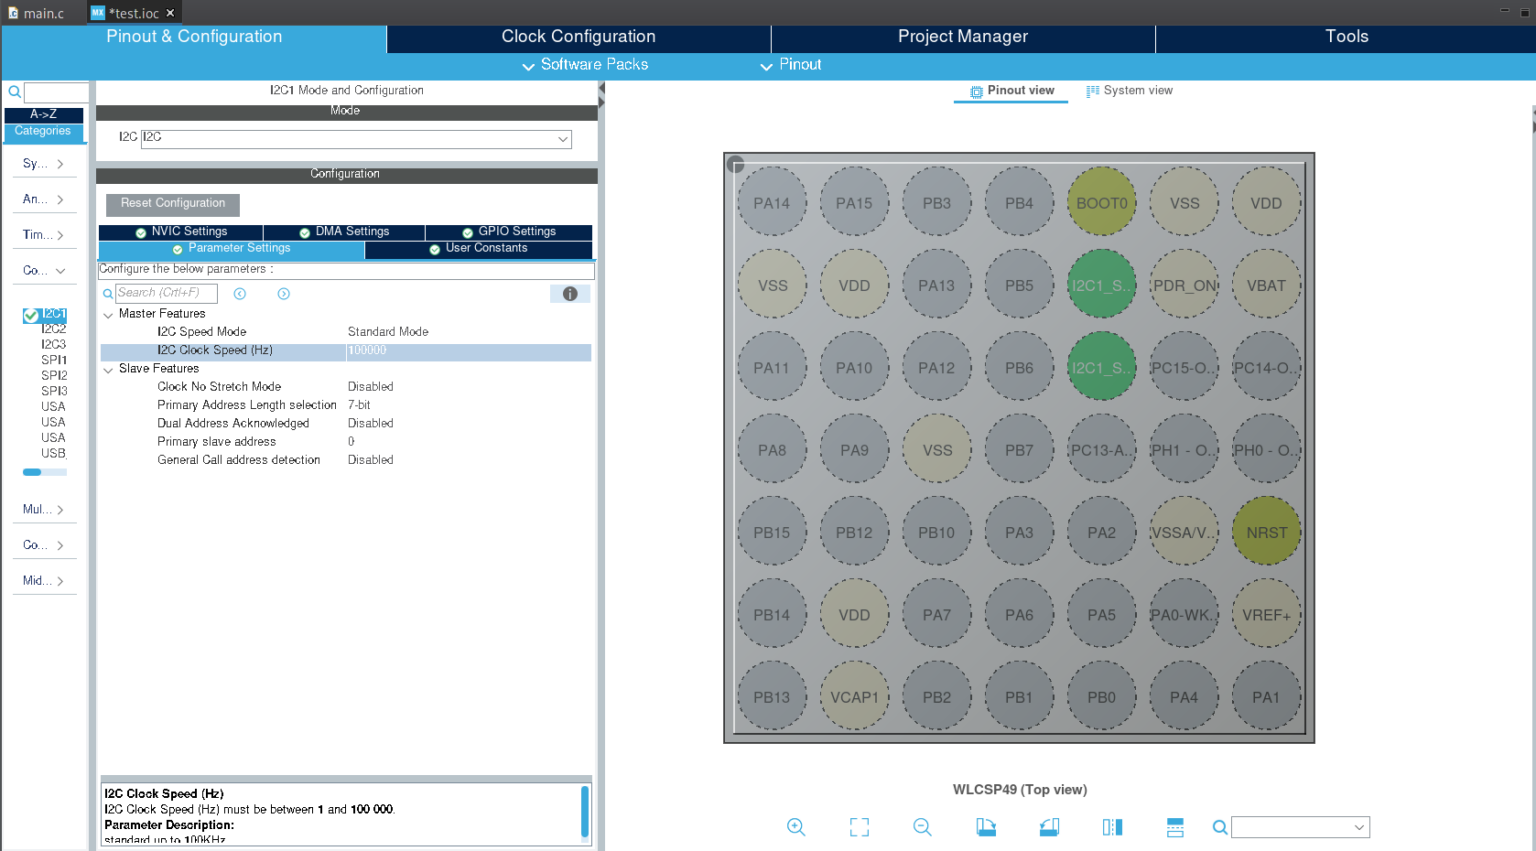This screenshot has height=851, width=1536.
Task: Select the green I2C1 peripheral entry
Action: (x=53, y=314)
